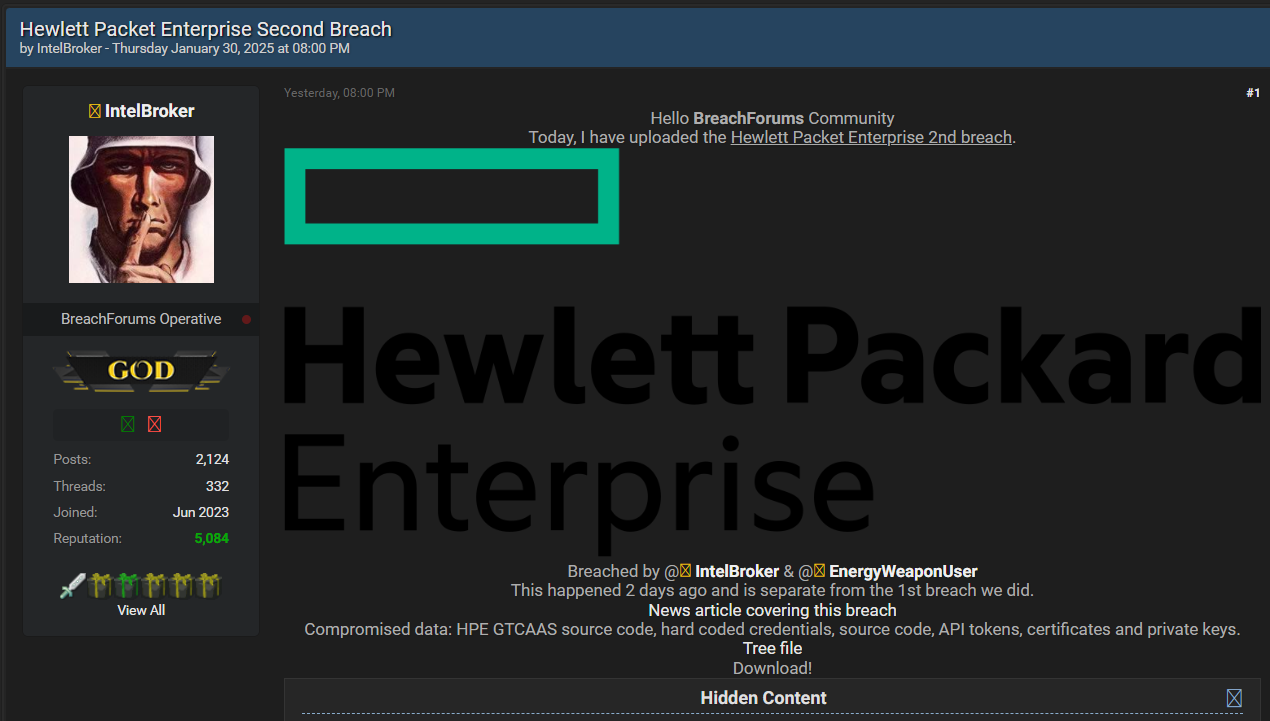Click the bold BreachForums word in the greeting
The width and height of the screenshot is (1270, 721).
tap(749, 118)
